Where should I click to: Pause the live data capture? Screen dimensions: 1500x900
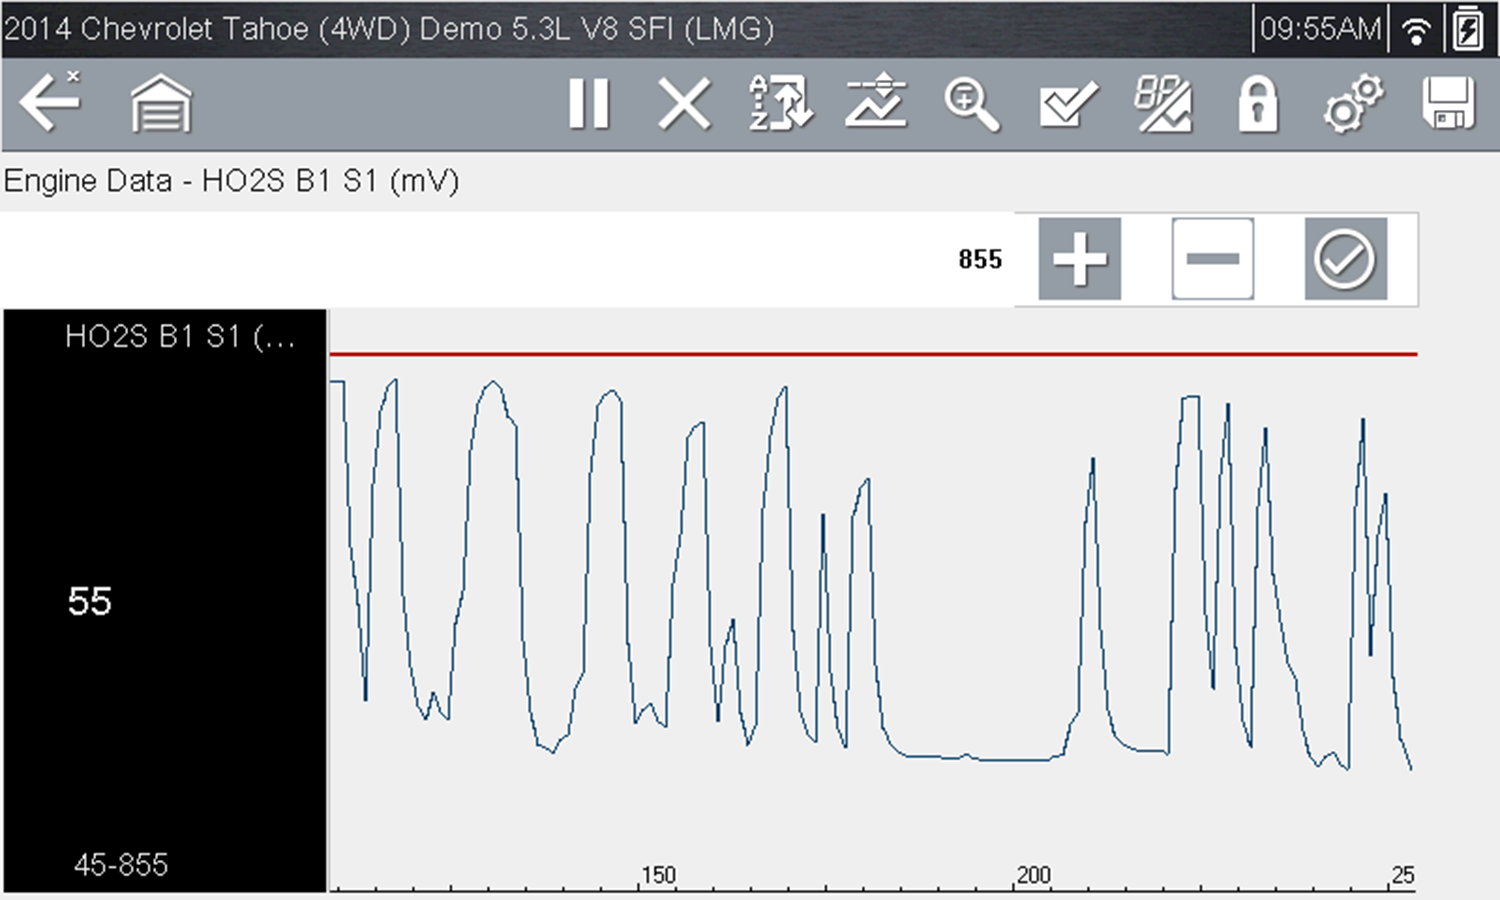click(x=588, y=104)
